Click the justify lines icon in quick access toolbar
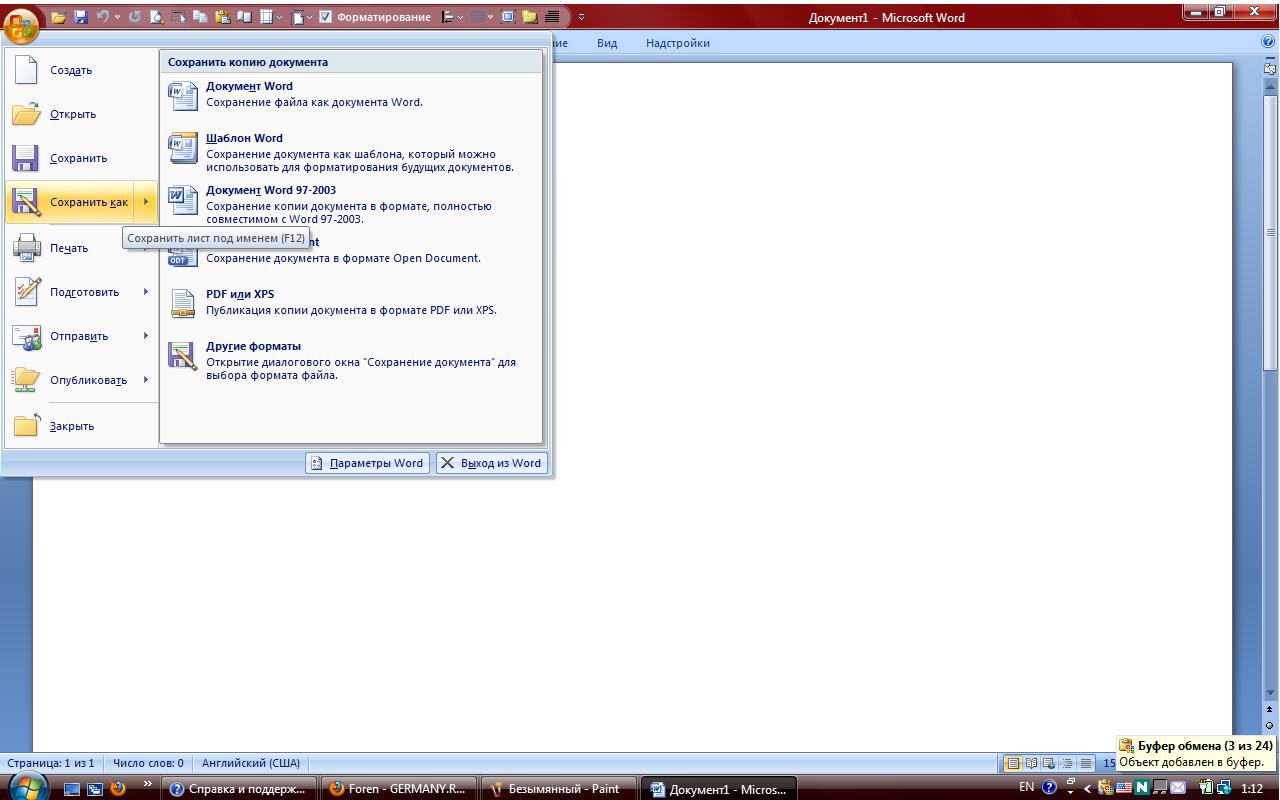 (x=552, y=17)
